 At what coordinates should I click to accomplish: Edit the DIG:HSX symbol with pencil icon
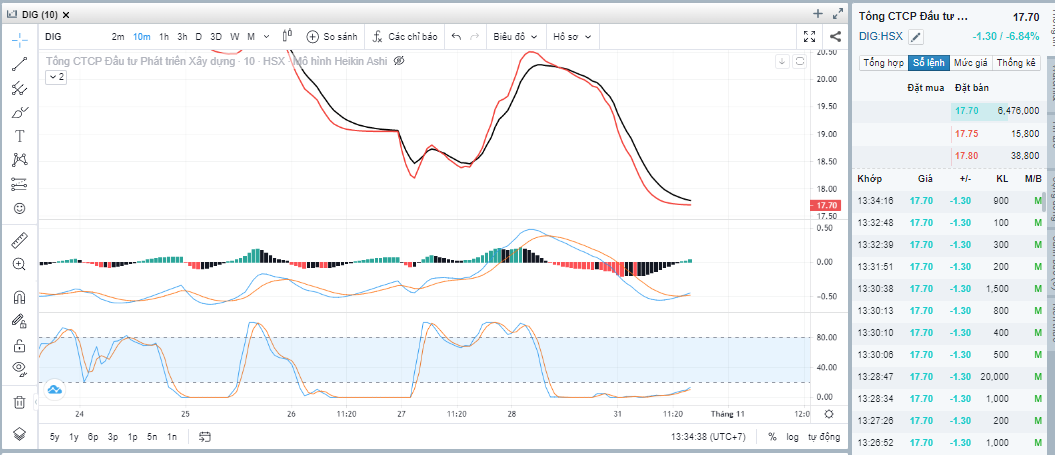[915, 37]
